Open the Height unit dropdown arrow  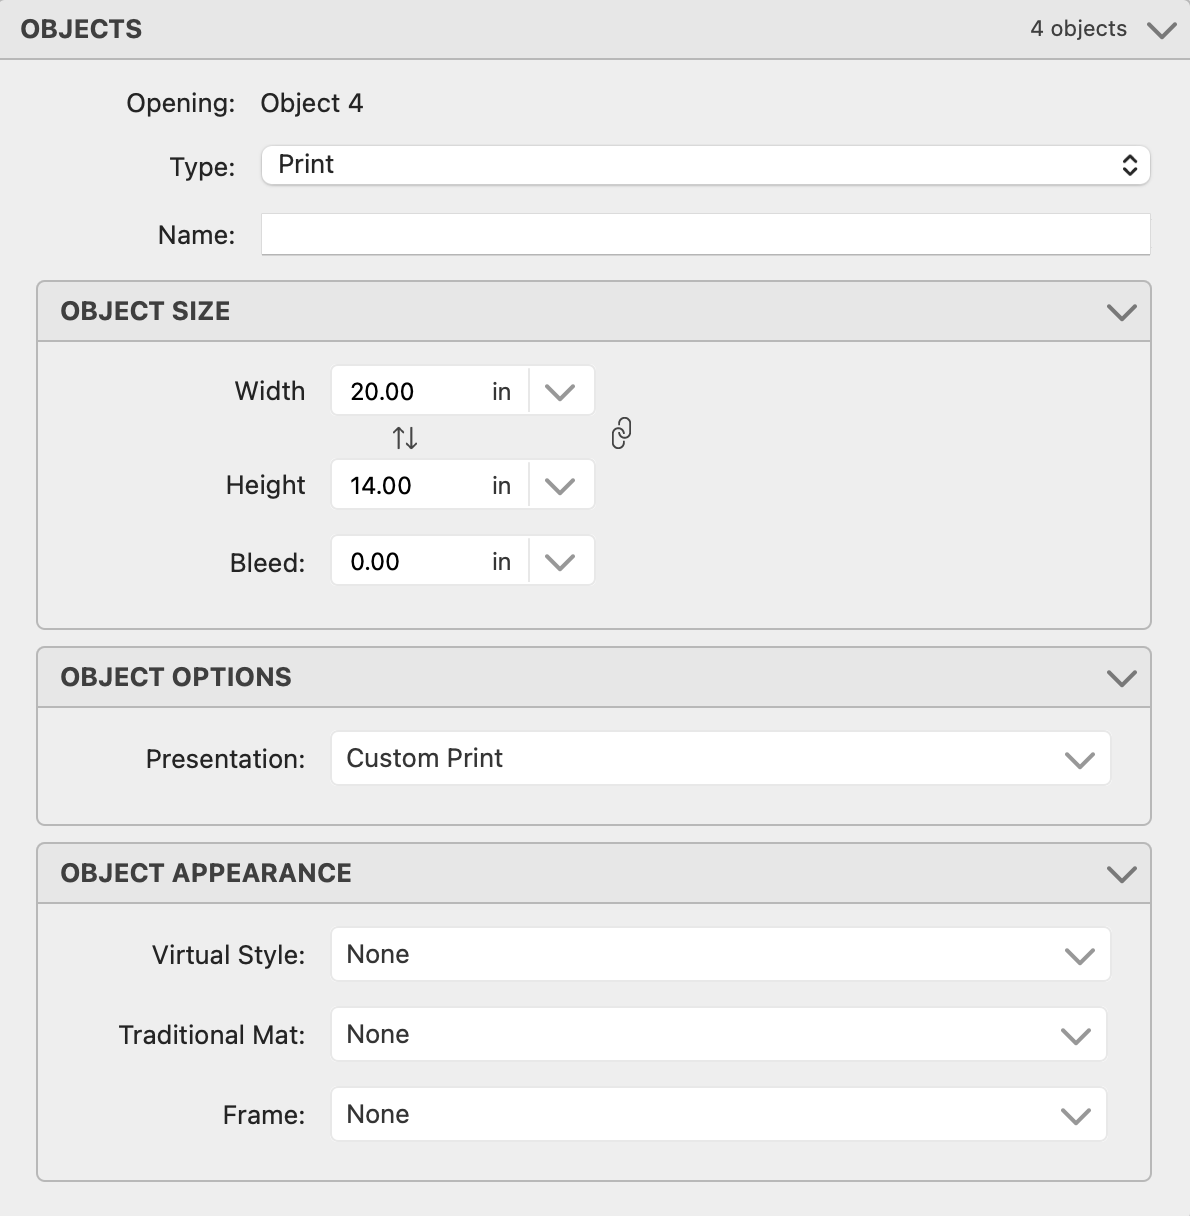click(x=560, y=485)
